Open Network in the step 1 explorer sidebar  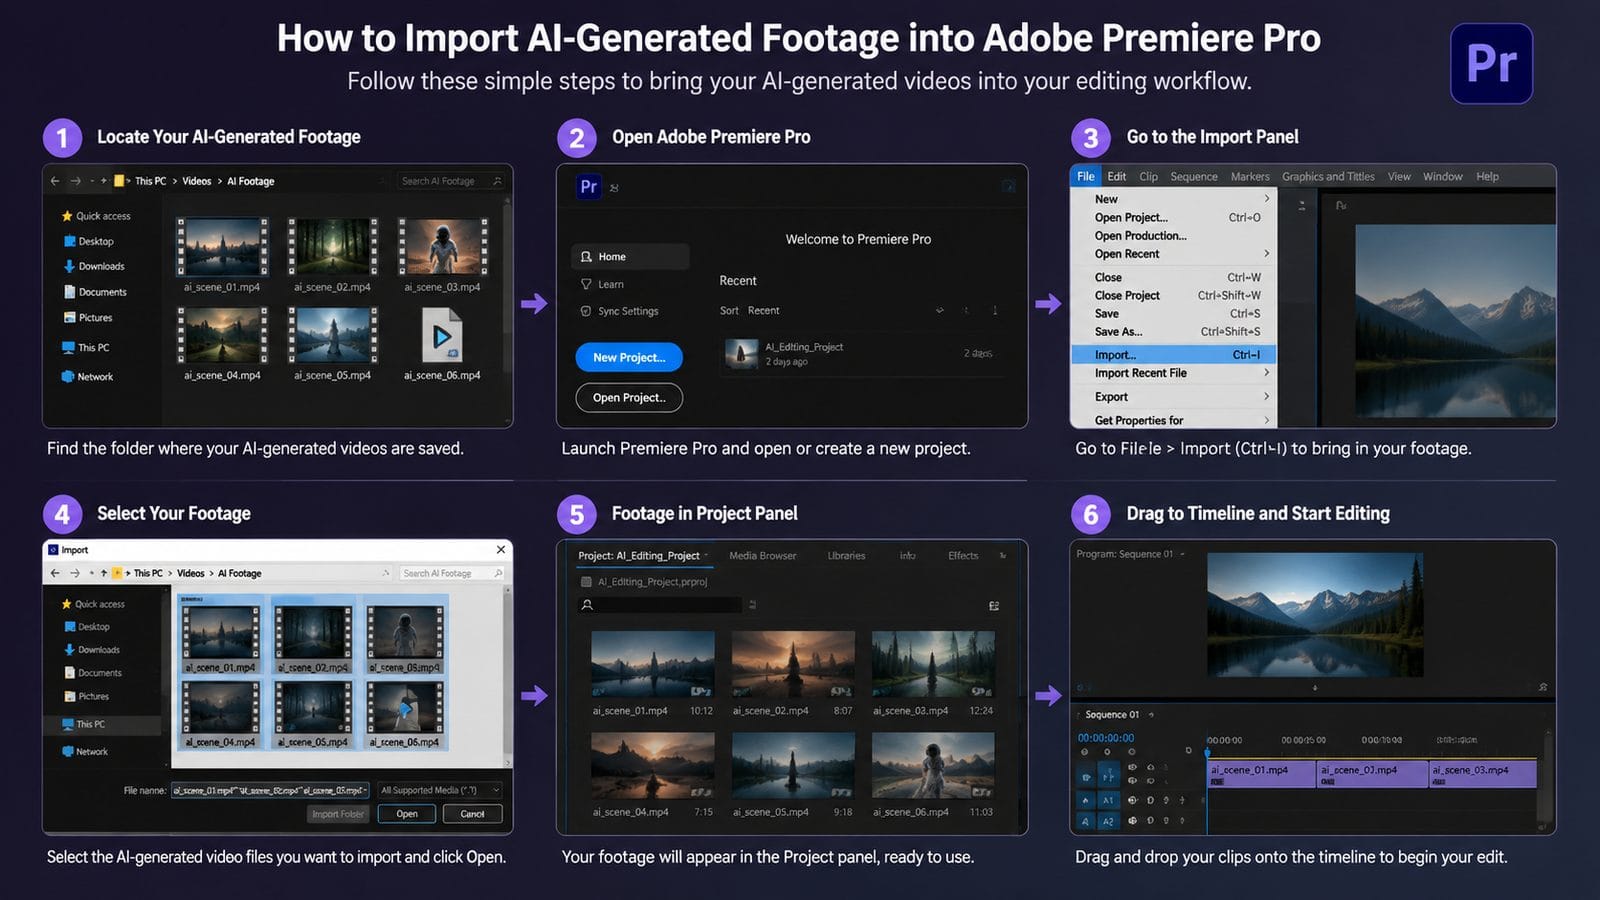(88, 377)
